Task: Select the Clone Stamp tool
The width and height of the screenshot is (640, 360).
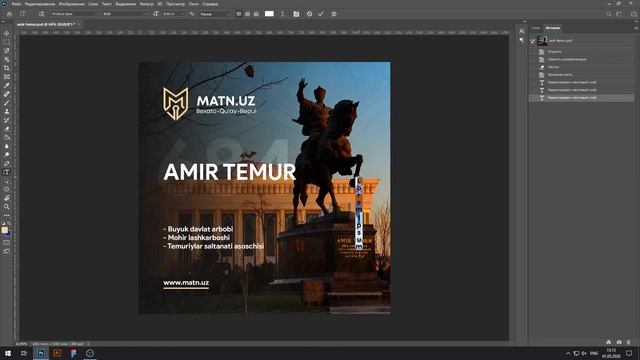Action: (7, 111)
